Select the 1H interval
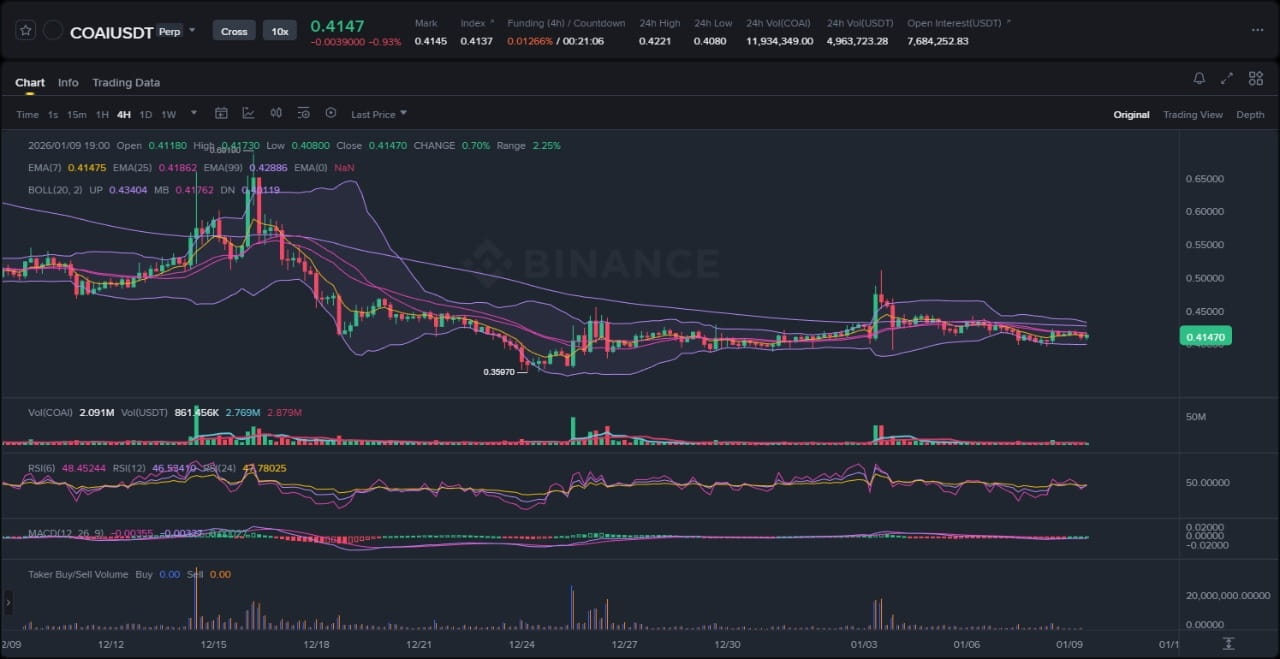 102,114
